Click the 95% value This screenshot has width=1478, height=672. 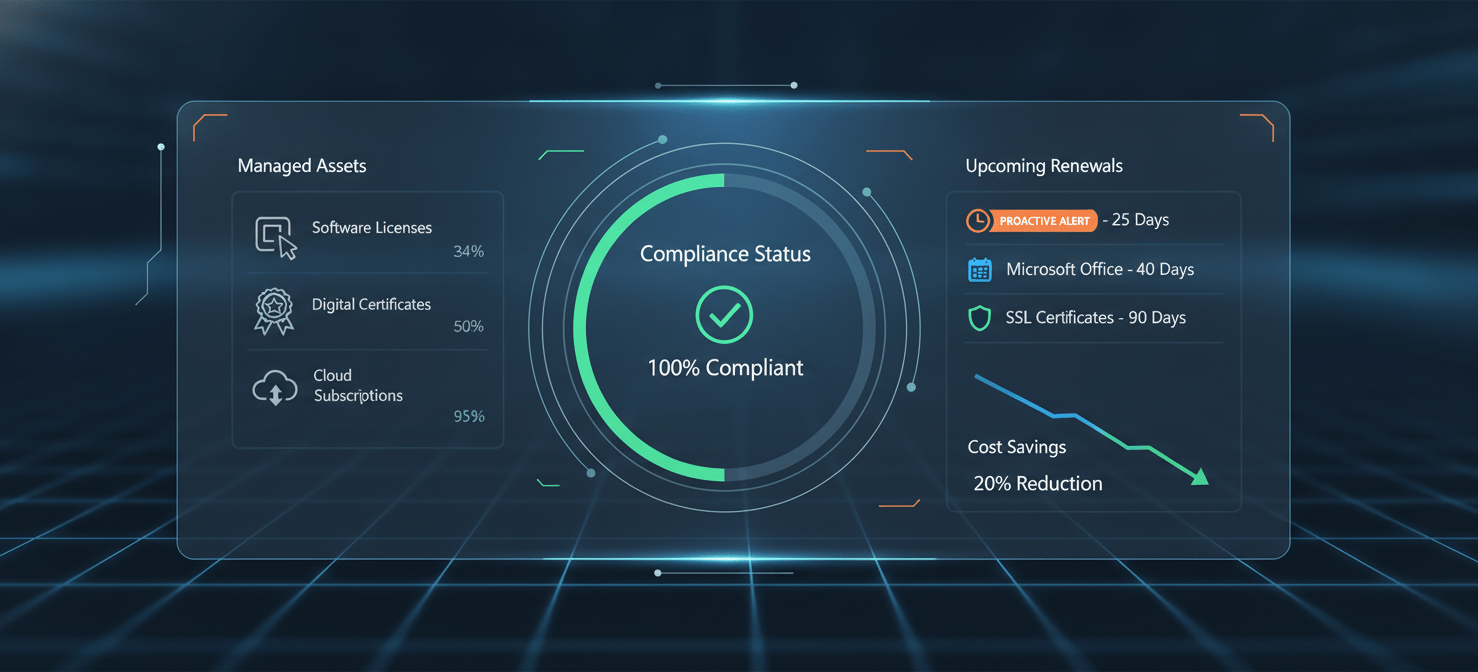469,416
